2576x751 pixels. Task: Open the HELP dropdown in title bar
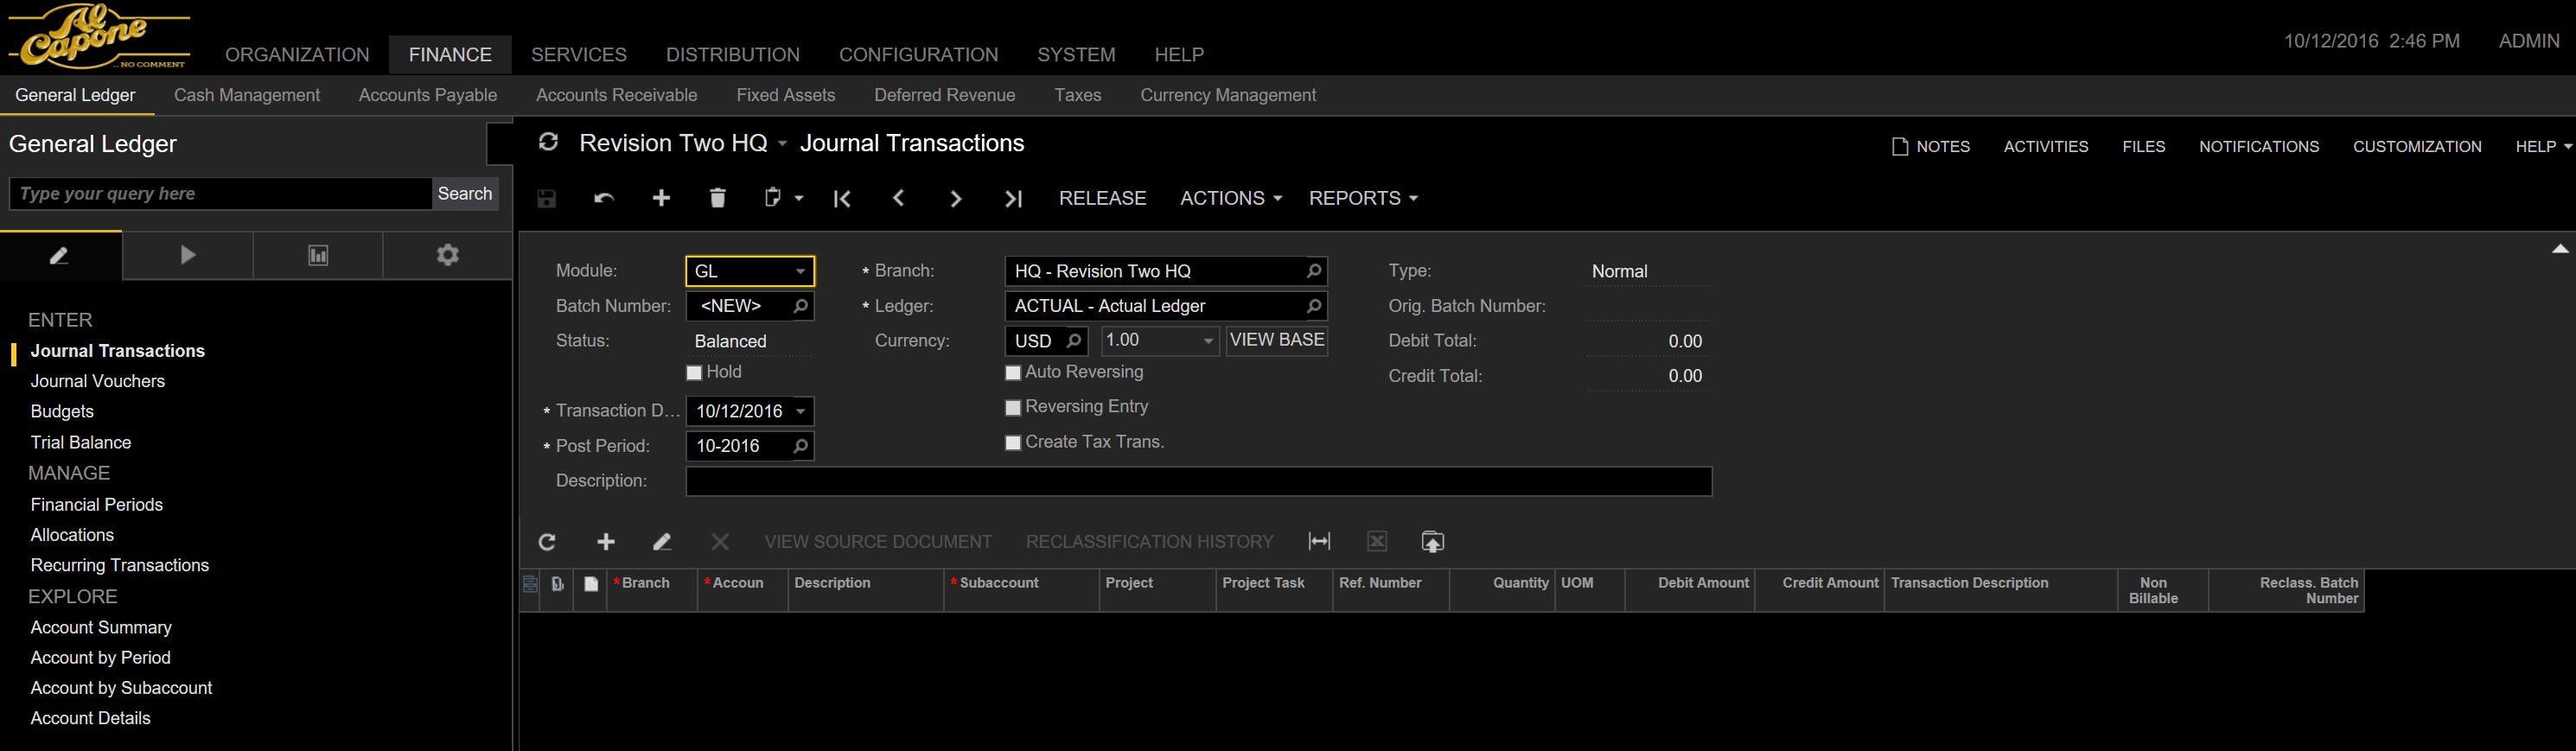[x=2543, y=147]
